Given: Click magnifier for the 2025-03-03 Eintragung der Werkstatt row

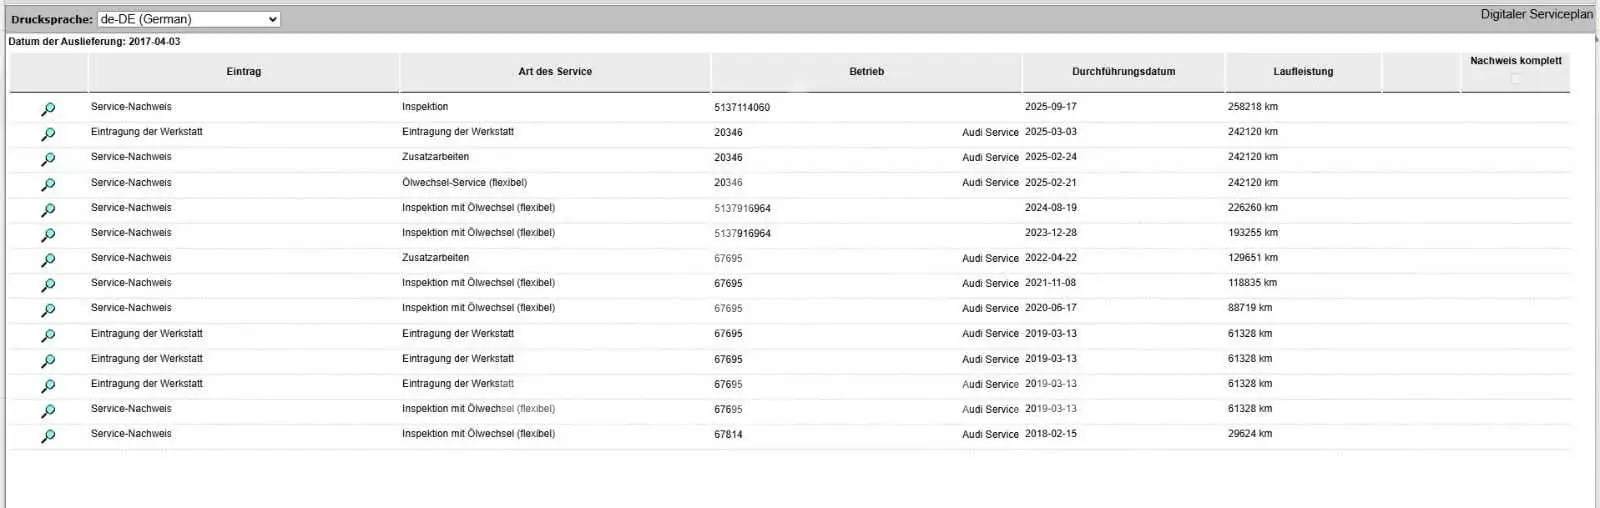Looking at the screenshot, I should (x=48, y=134).
